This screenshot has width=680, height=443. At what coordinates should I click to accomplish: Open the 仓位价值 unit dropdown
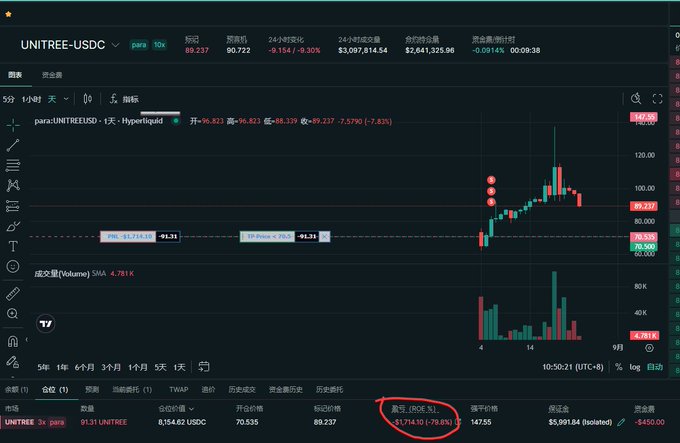[x=191, y=409]
